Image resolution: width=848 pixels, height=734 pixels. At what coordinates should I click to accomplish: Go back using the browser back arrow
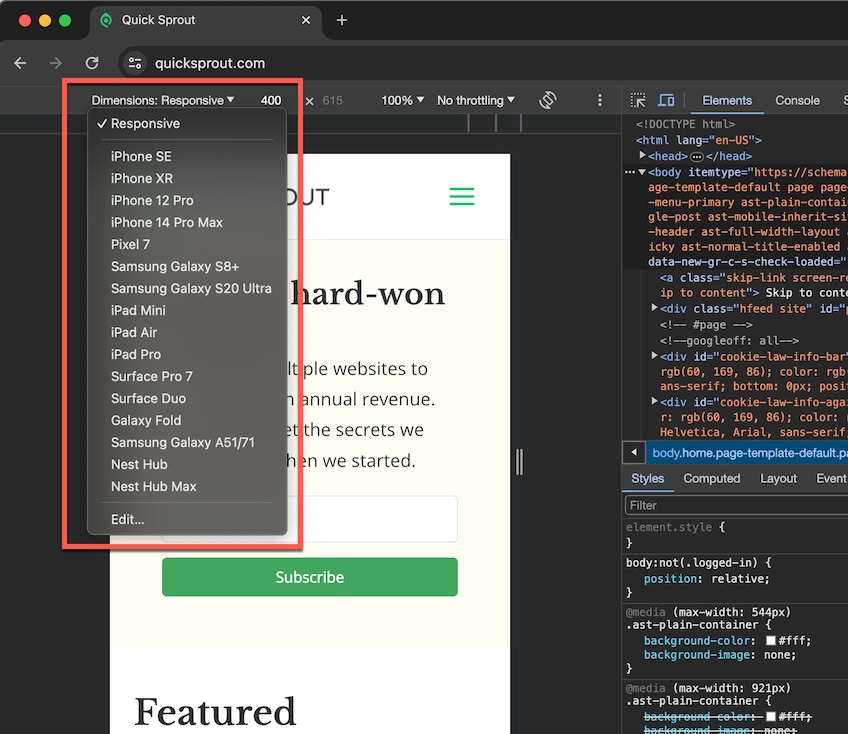(x=21, y=63)
